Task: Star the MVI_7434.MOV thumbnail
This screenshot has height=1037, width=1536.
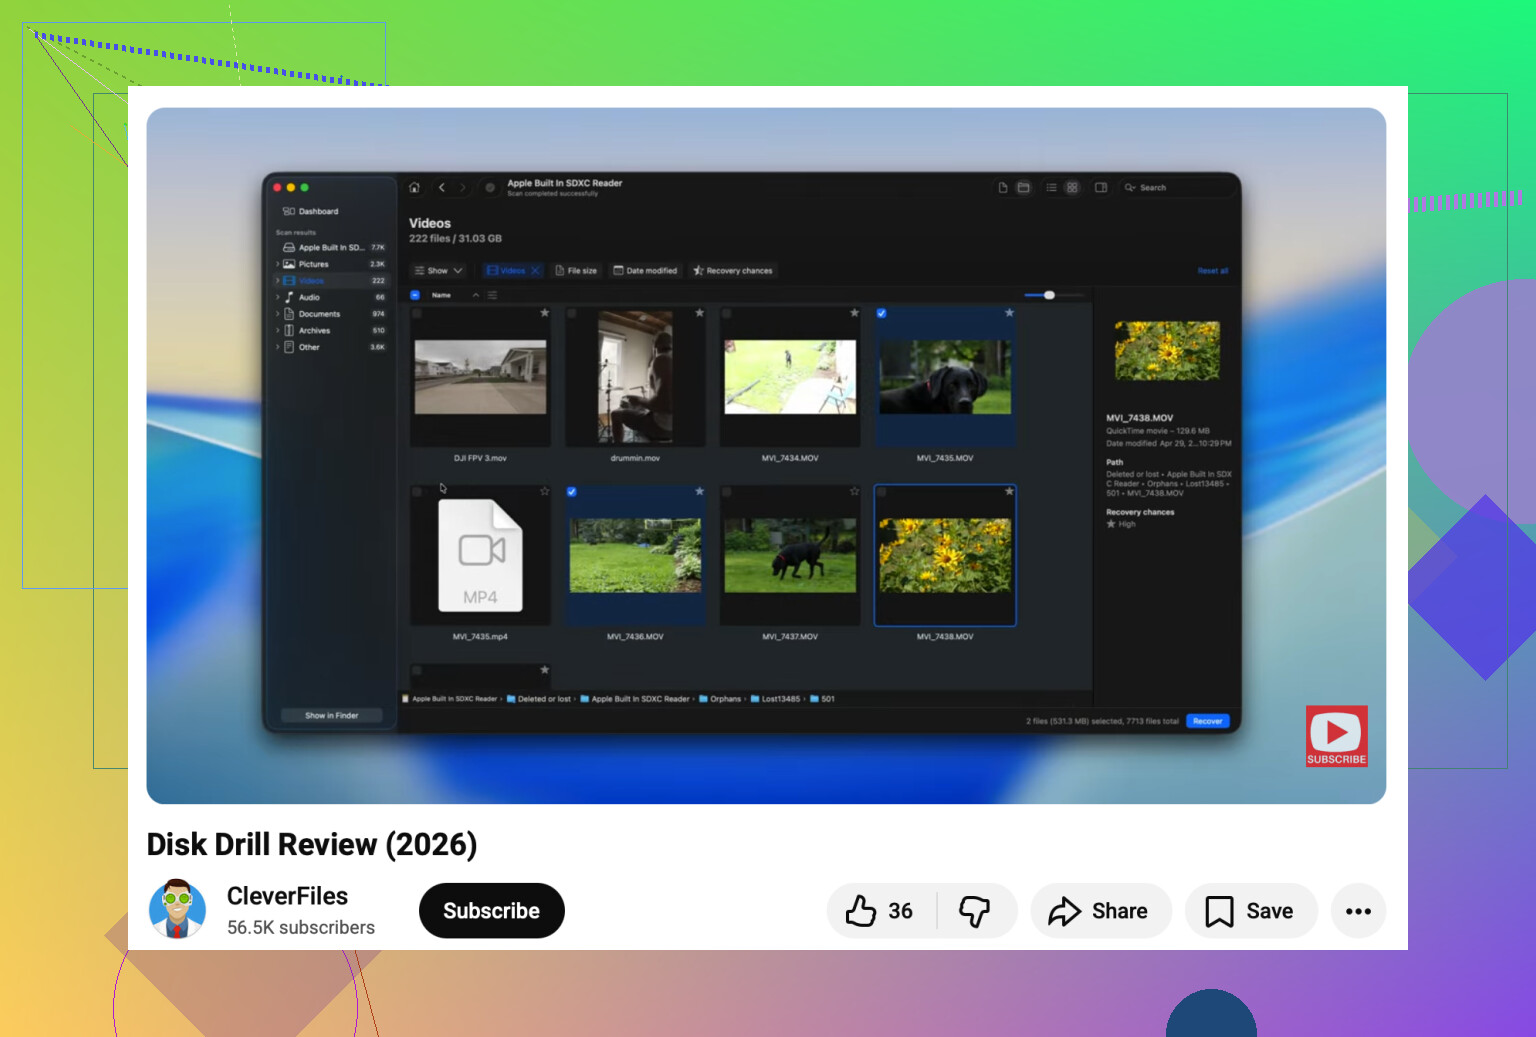Action: pyautogui.click(x=854, y=313)
